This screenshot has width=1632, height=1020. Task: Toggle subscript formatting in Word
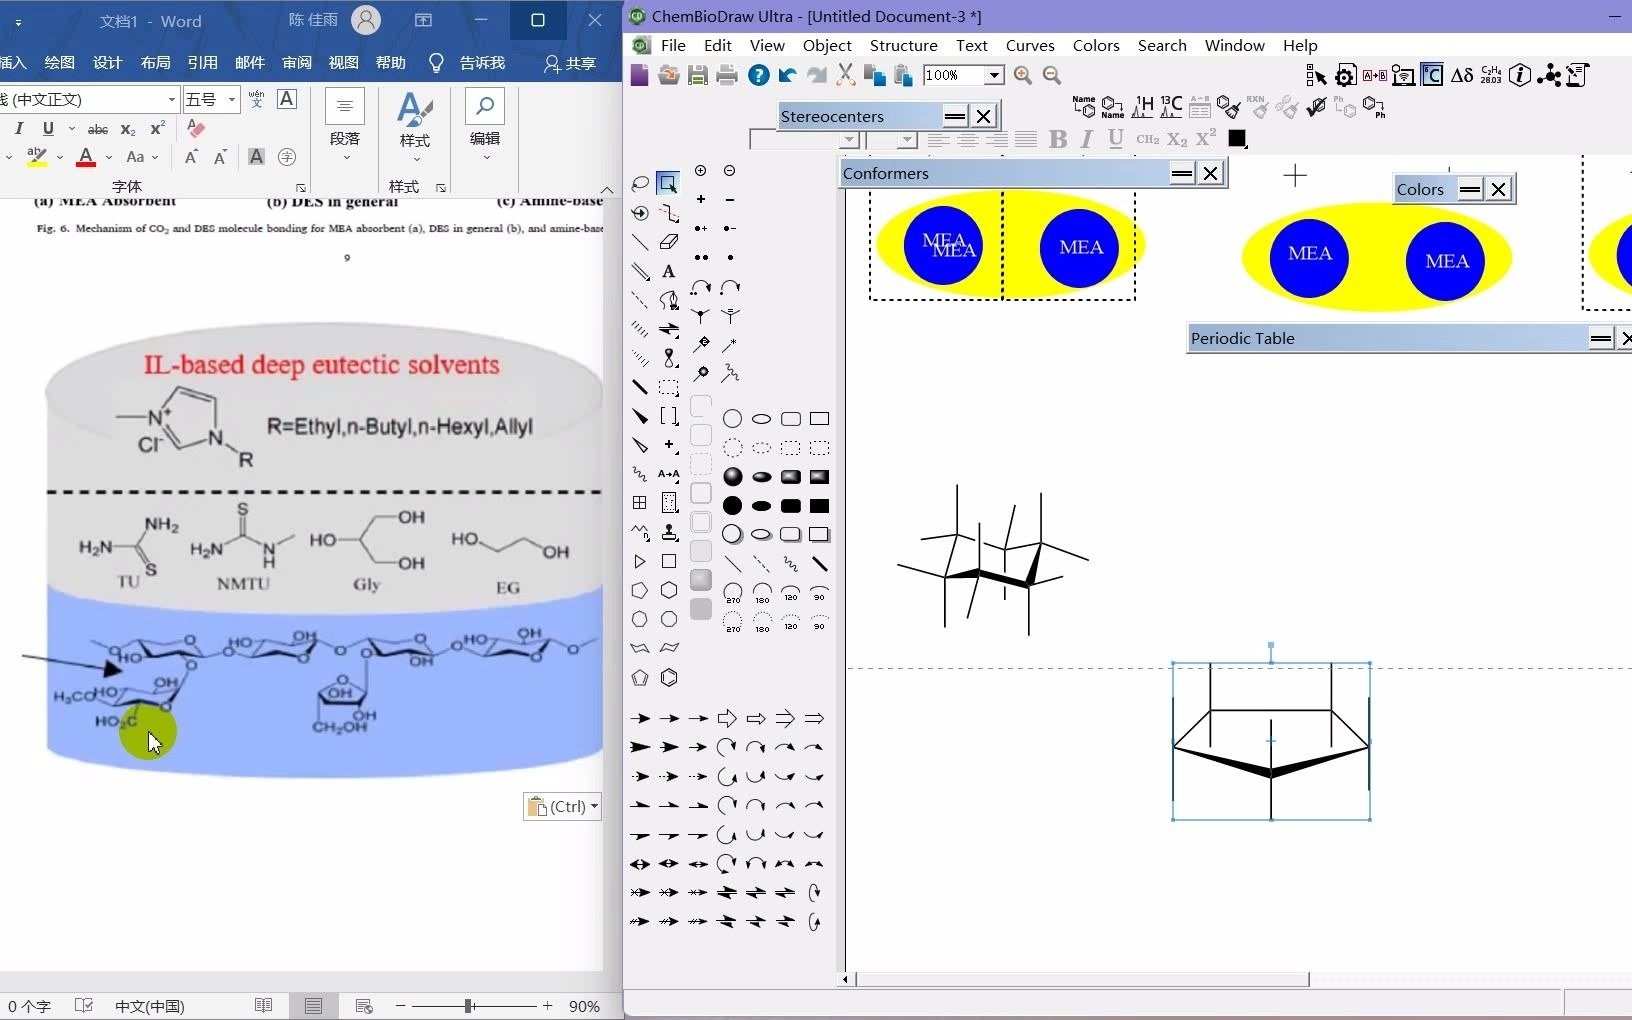tap(127, 129)
